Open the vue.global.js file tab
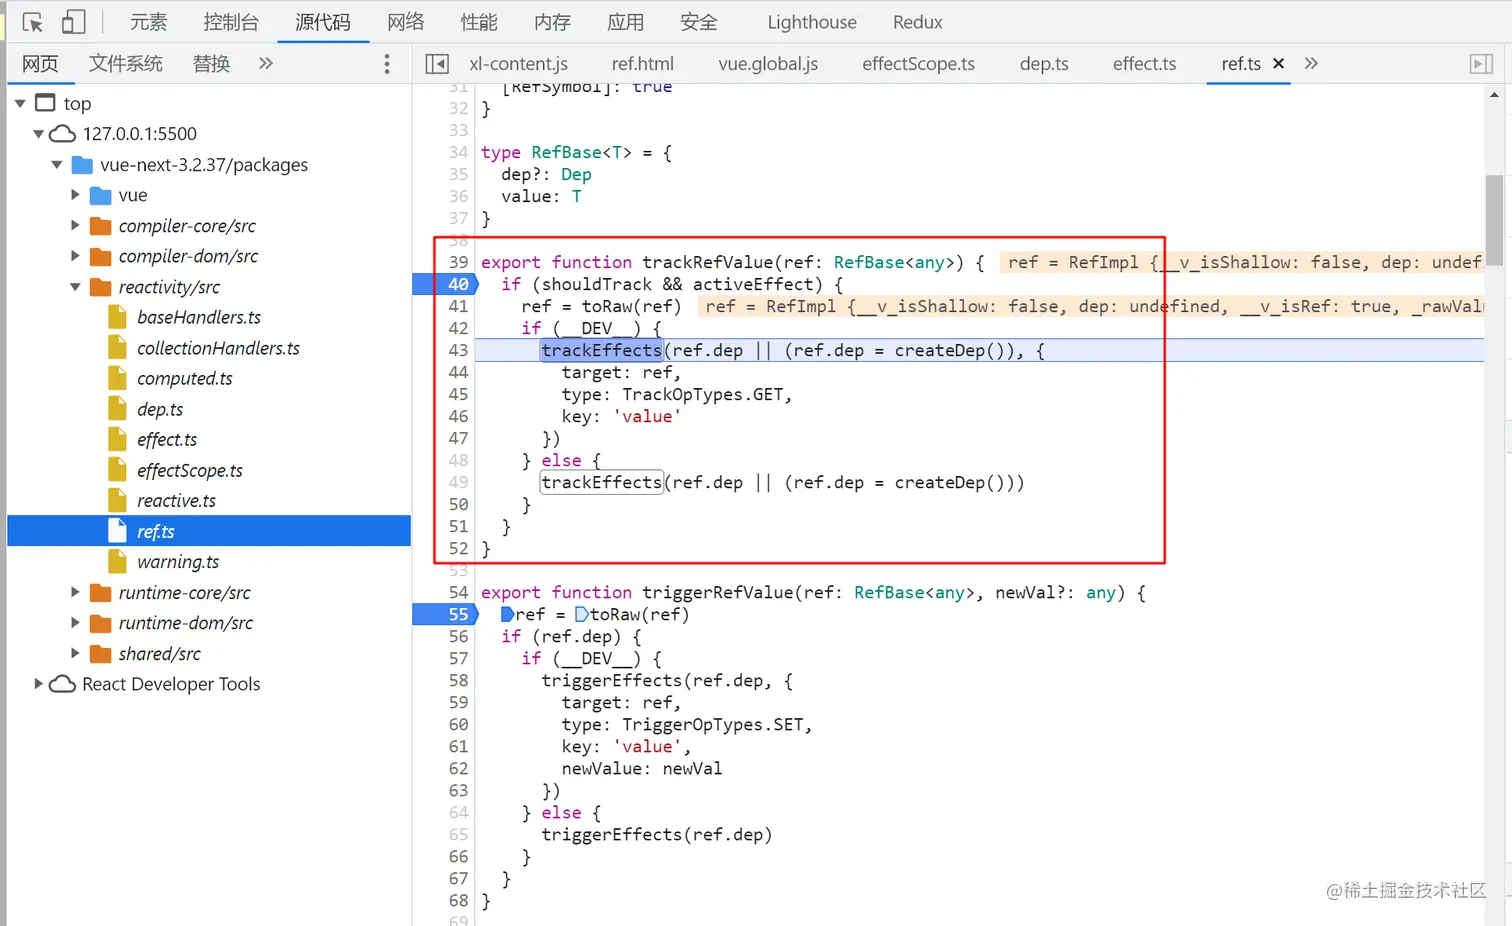 [x=768, y=64]
